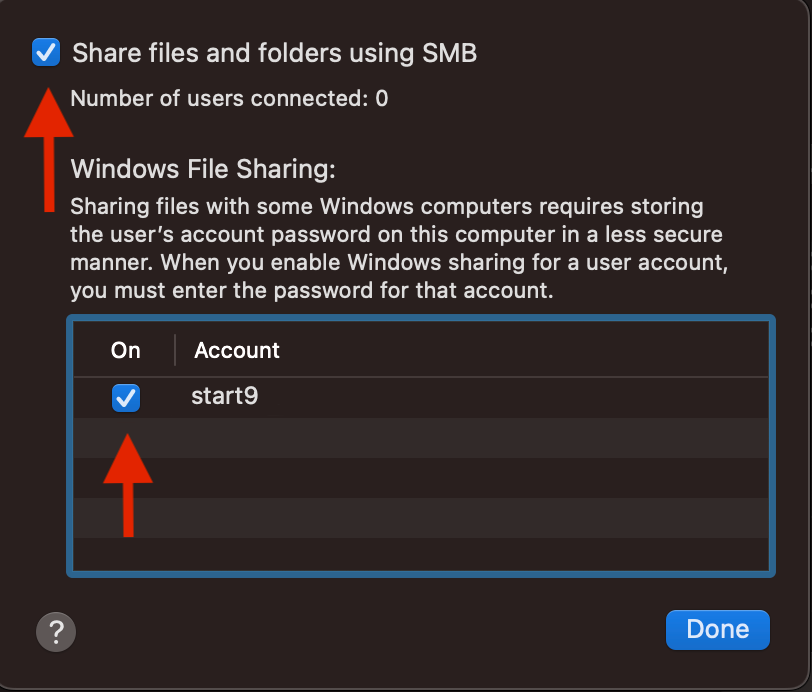Screen dimensions: 812x692
Task: Open help with the question mark button
Action: click(56, 631)
